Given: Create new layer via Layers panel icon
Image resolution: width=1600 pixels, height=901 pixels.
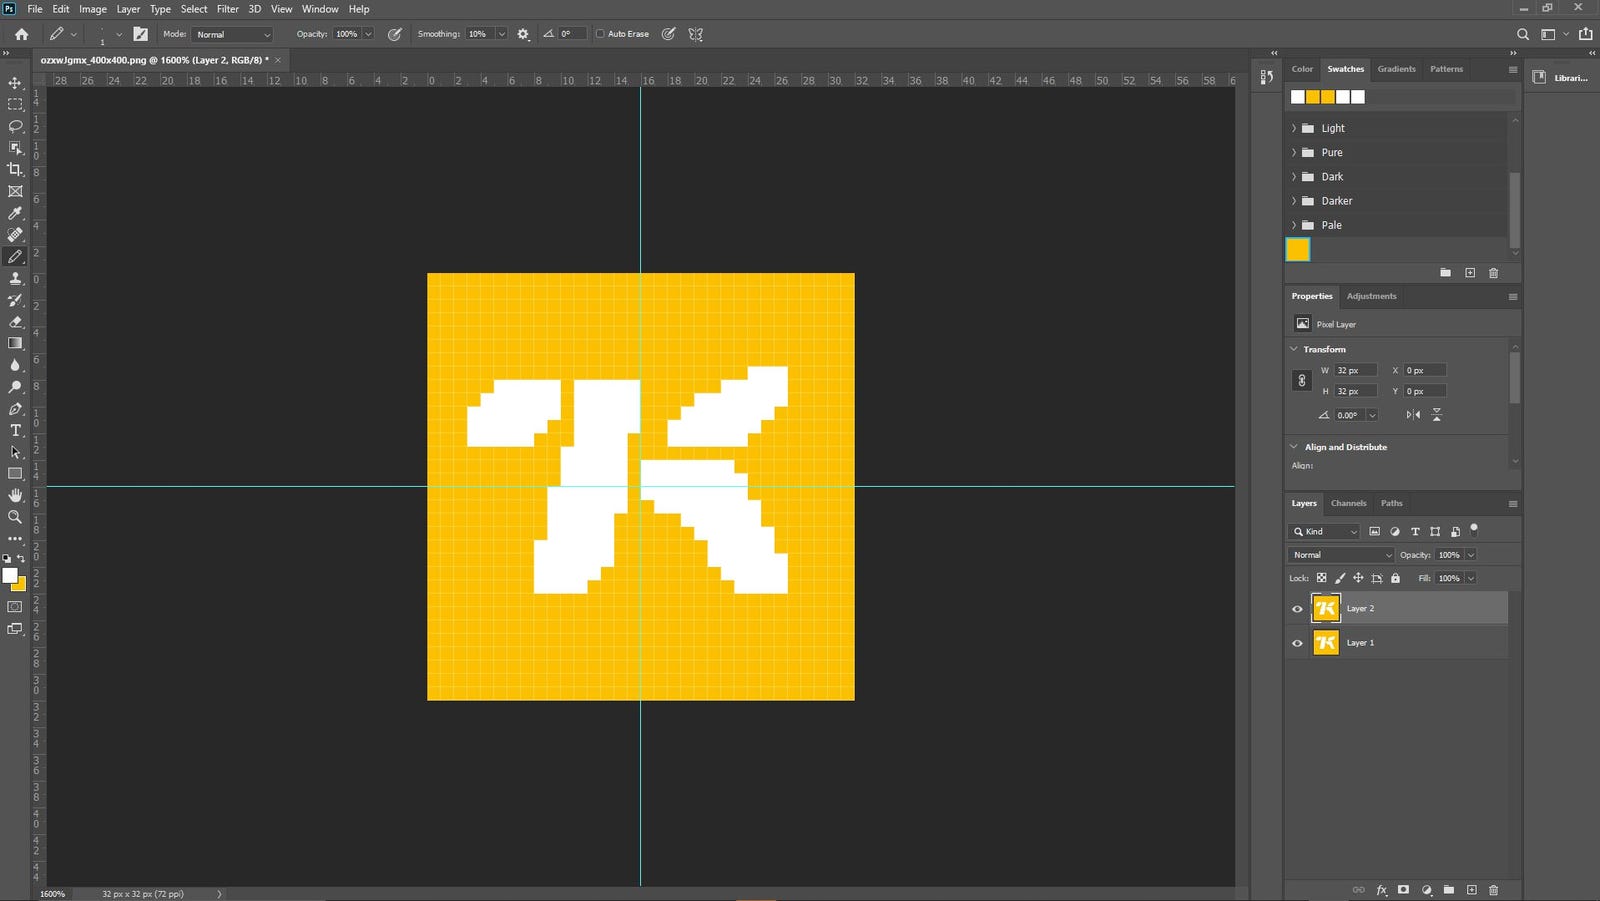Looking at the screenshot, I should click(1471, 889).
